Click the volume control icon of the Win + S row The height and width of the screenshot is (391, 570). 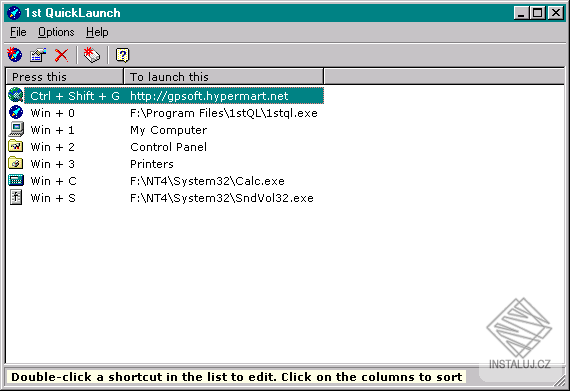[x=16, y=197]
